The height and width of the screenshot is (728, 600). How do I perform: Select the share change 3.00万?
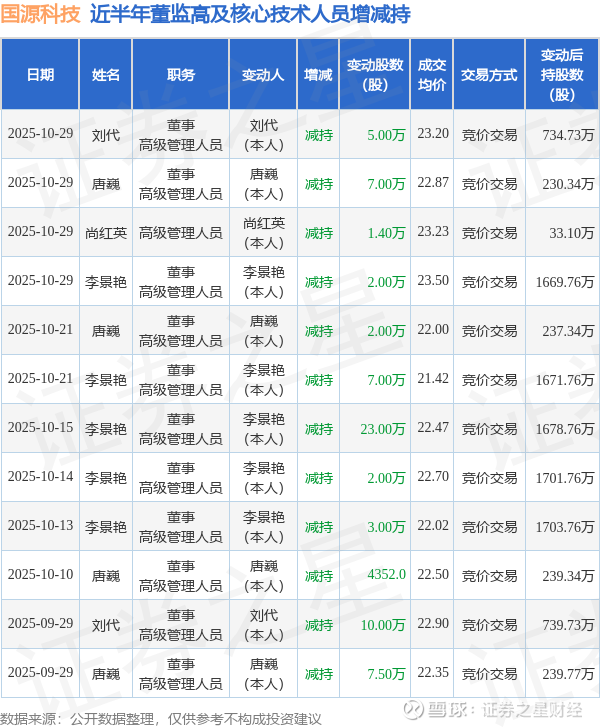pos(386,527)
